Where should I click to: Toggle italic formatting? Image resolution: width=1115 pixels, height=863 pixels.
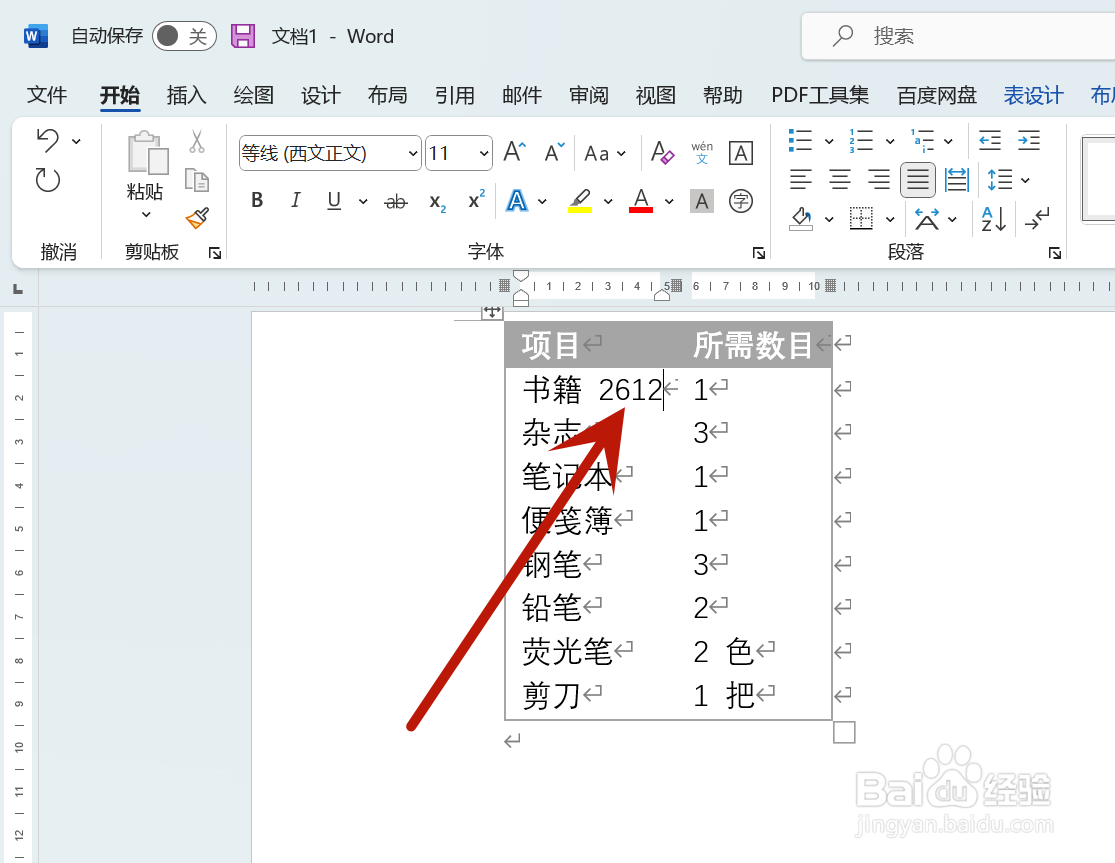coord(296,200)
